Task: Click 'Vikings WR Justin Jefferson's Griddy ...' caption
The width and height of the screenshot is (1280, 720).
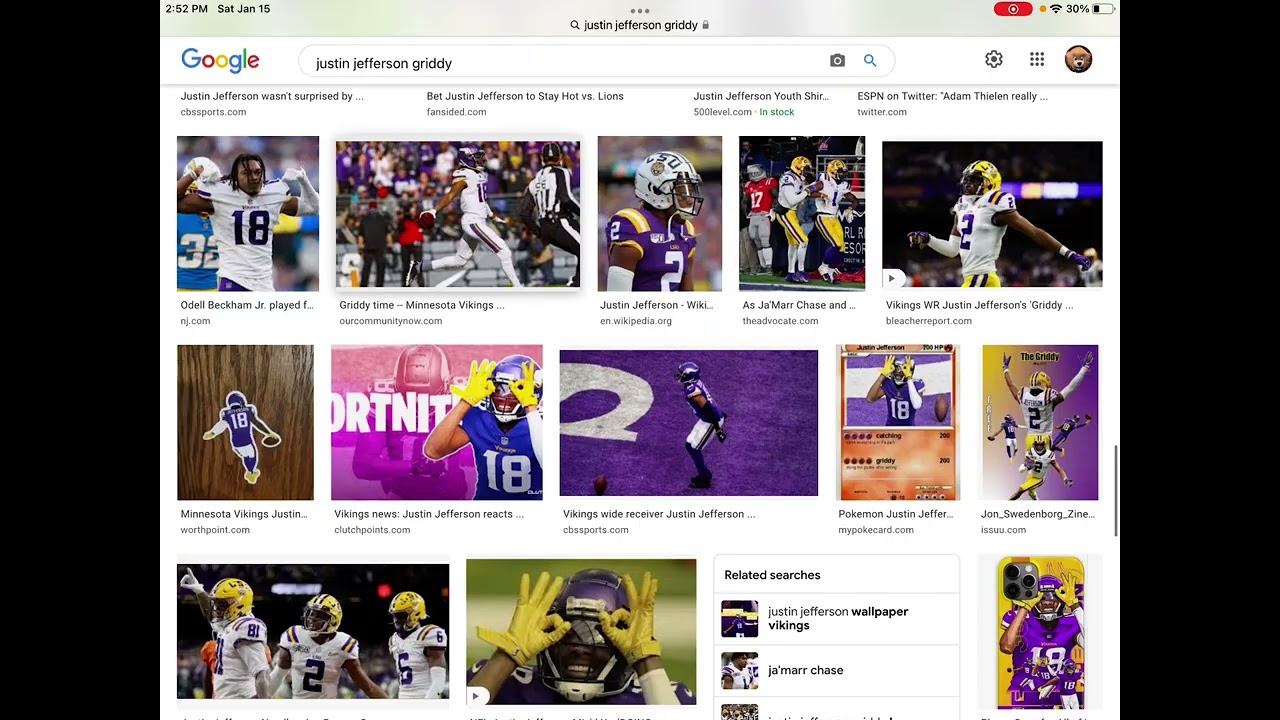Action: 979,305
